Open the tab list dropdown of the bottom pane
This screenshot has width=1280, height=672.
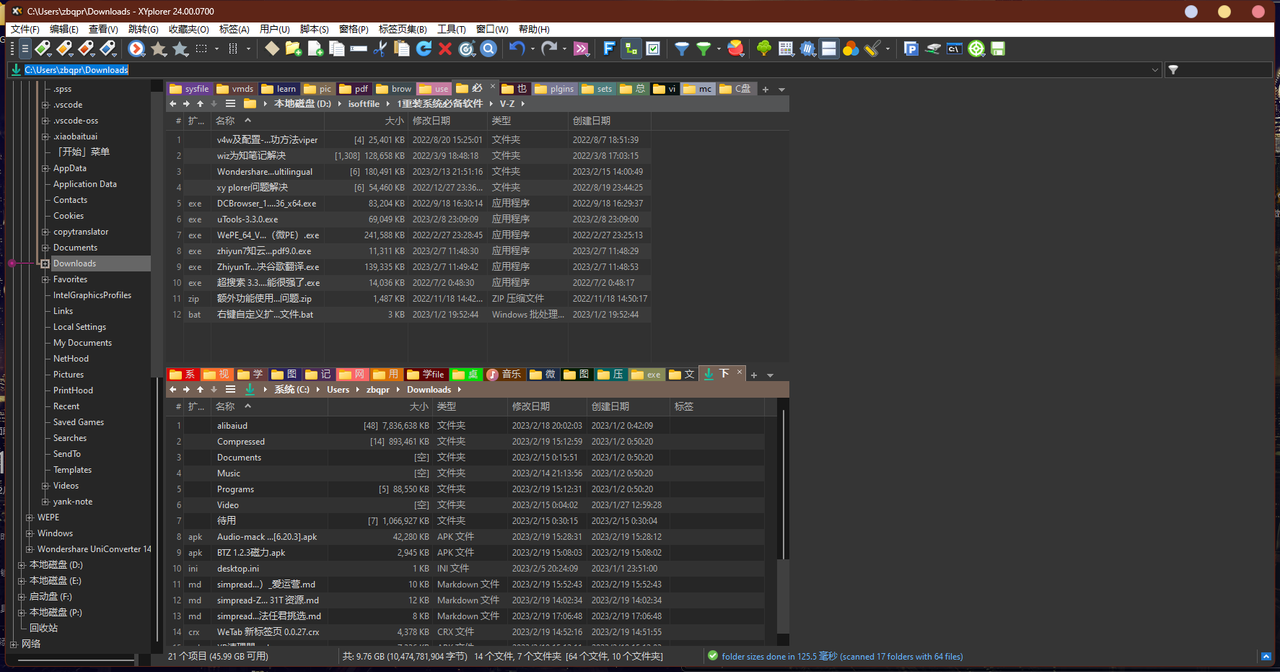tap(770, 375)
